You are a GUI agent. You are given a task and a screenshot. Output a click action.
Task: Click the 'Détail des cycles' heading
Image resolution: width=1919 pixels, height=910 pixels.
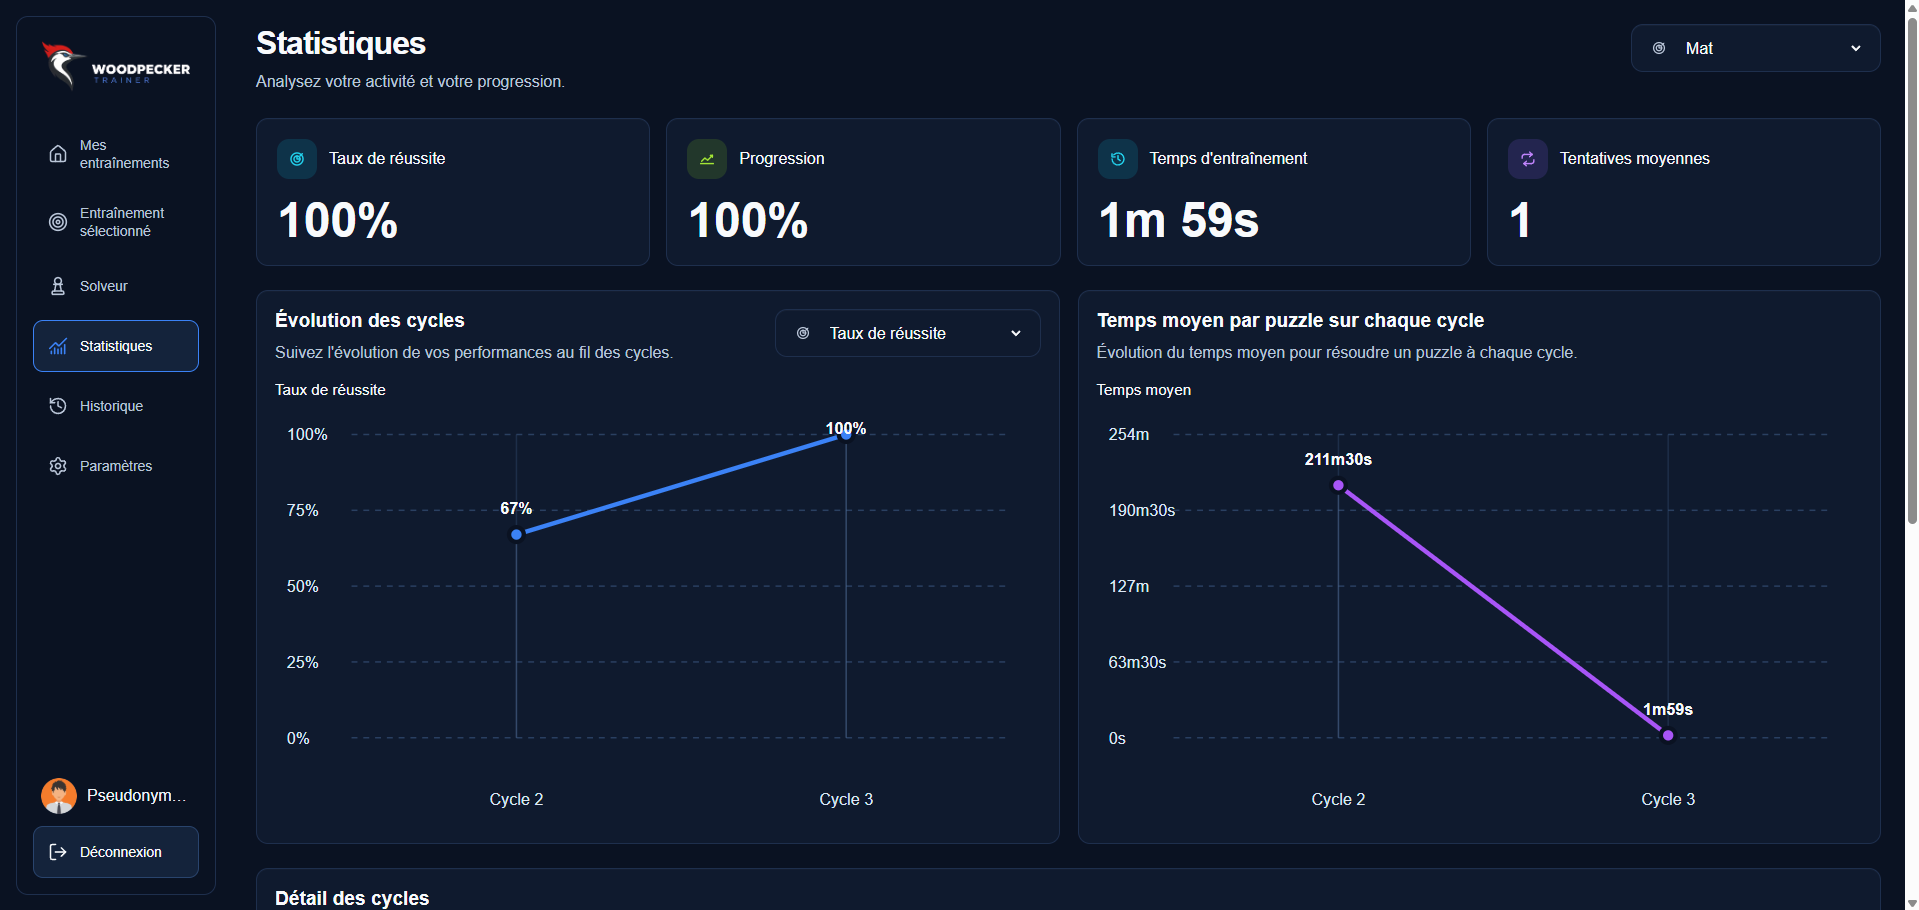[x=352, y=898]
